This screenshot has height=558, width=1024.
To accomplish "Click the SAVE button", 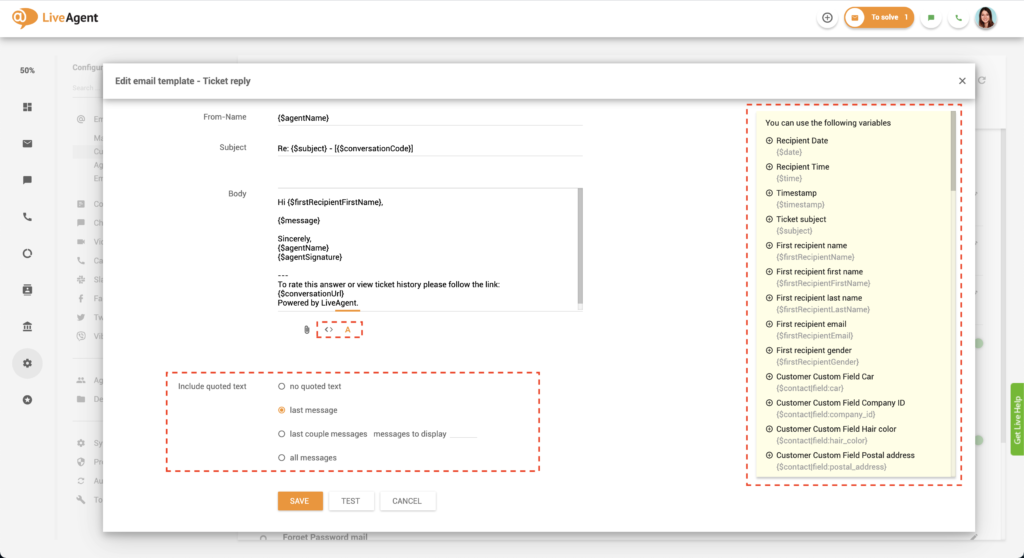I will (x=300, y=501).
